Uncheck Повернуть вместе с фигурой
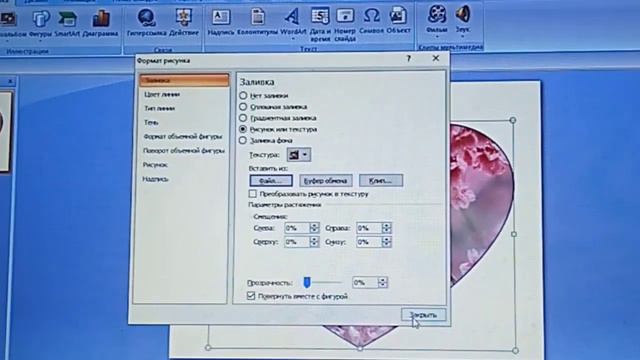 (251, 296)
